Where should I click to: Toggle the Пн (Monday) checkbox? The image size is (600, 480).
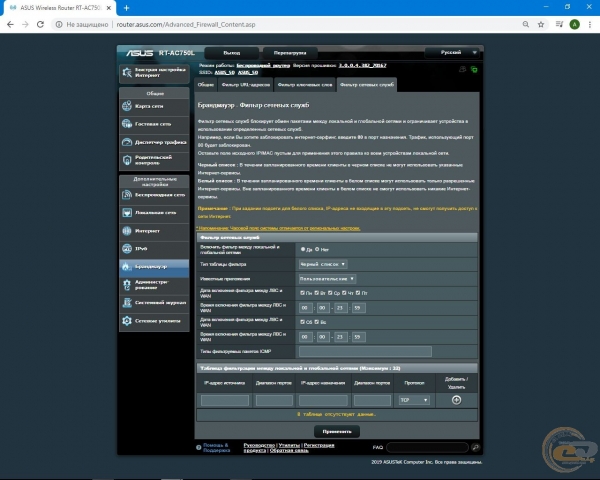(303, 293)
